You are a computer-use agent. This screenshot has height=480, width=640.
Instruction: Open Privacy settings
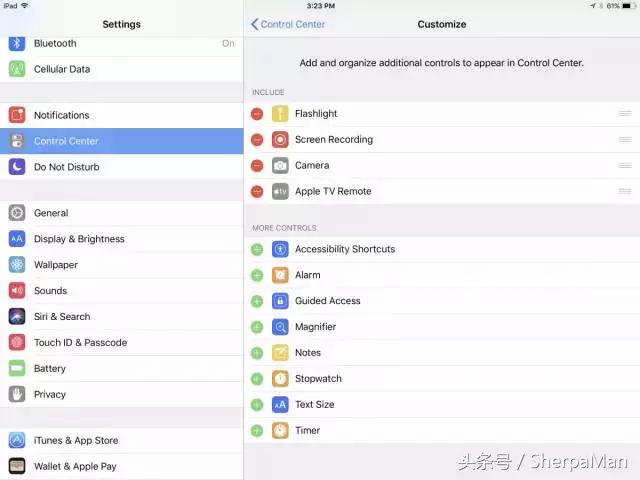point(122,394)
